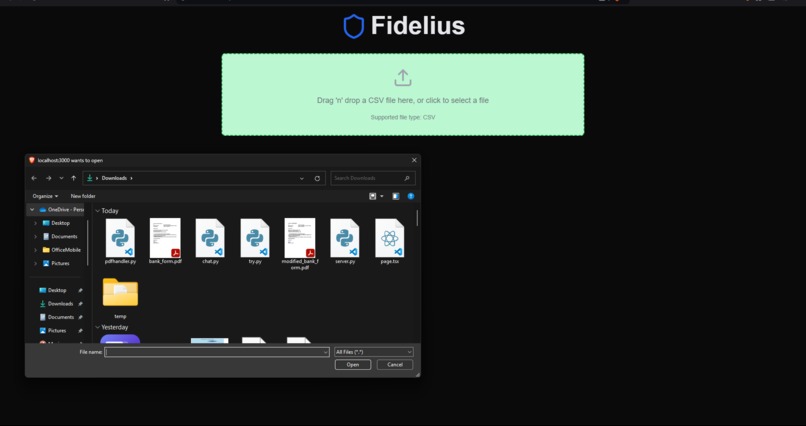Viewport: 806px width, 426px height.
Task: Open recent locations chevron beside forward arrow
Action: pyautogui.click(x=61, y=178)
